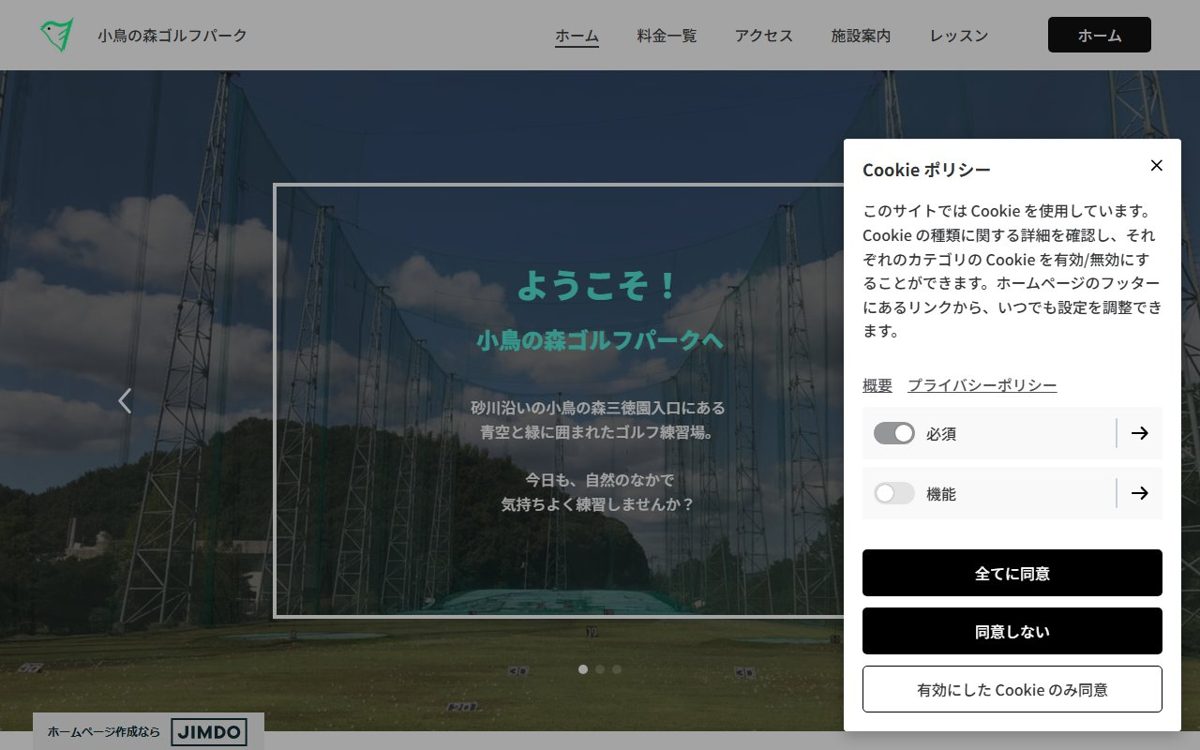
Task: Open the 施設案内 menu item
Action: pos(861,36)
